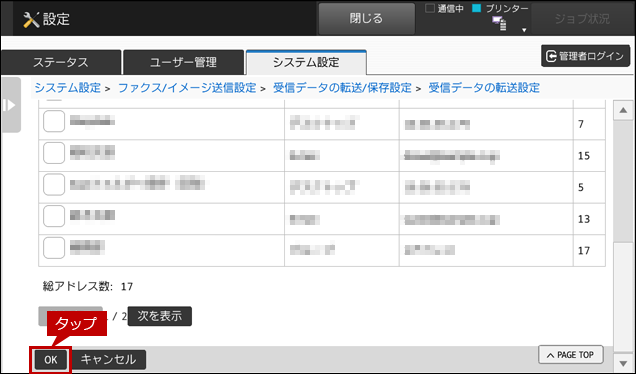Click the scrollbar down arrow
This screenshot has height=374, width=636.
click(x=623, y=362)
